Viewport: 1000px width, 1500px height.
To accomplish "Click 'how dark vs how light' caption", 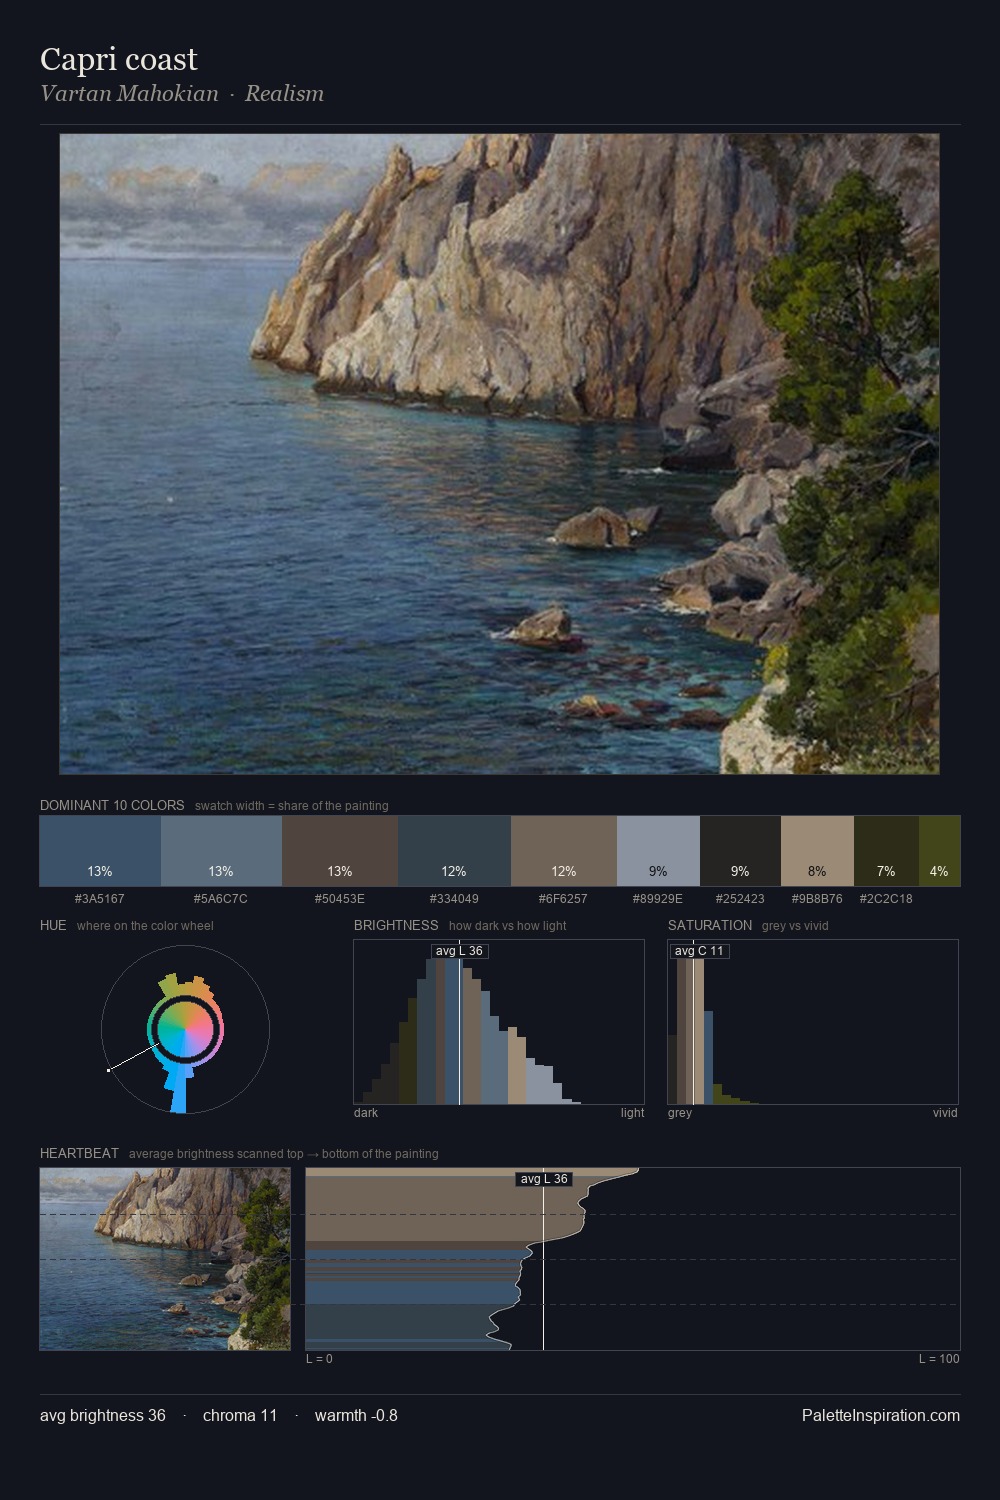I will pyautogui.click(x=507, y=926).
